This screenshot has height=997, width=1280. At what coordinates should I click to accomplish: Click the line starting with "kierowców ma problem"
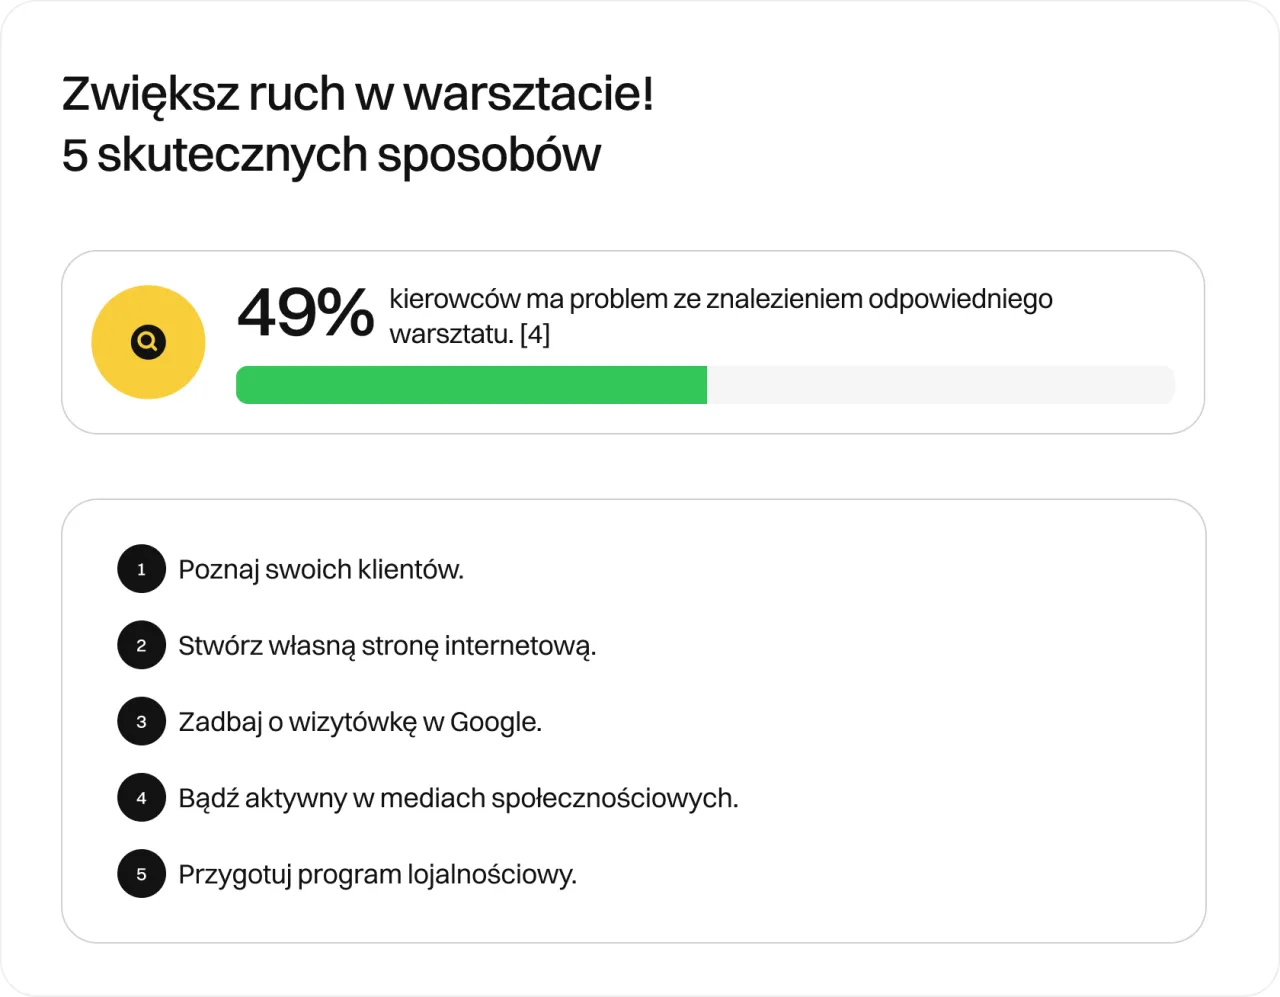pos(720,299)
